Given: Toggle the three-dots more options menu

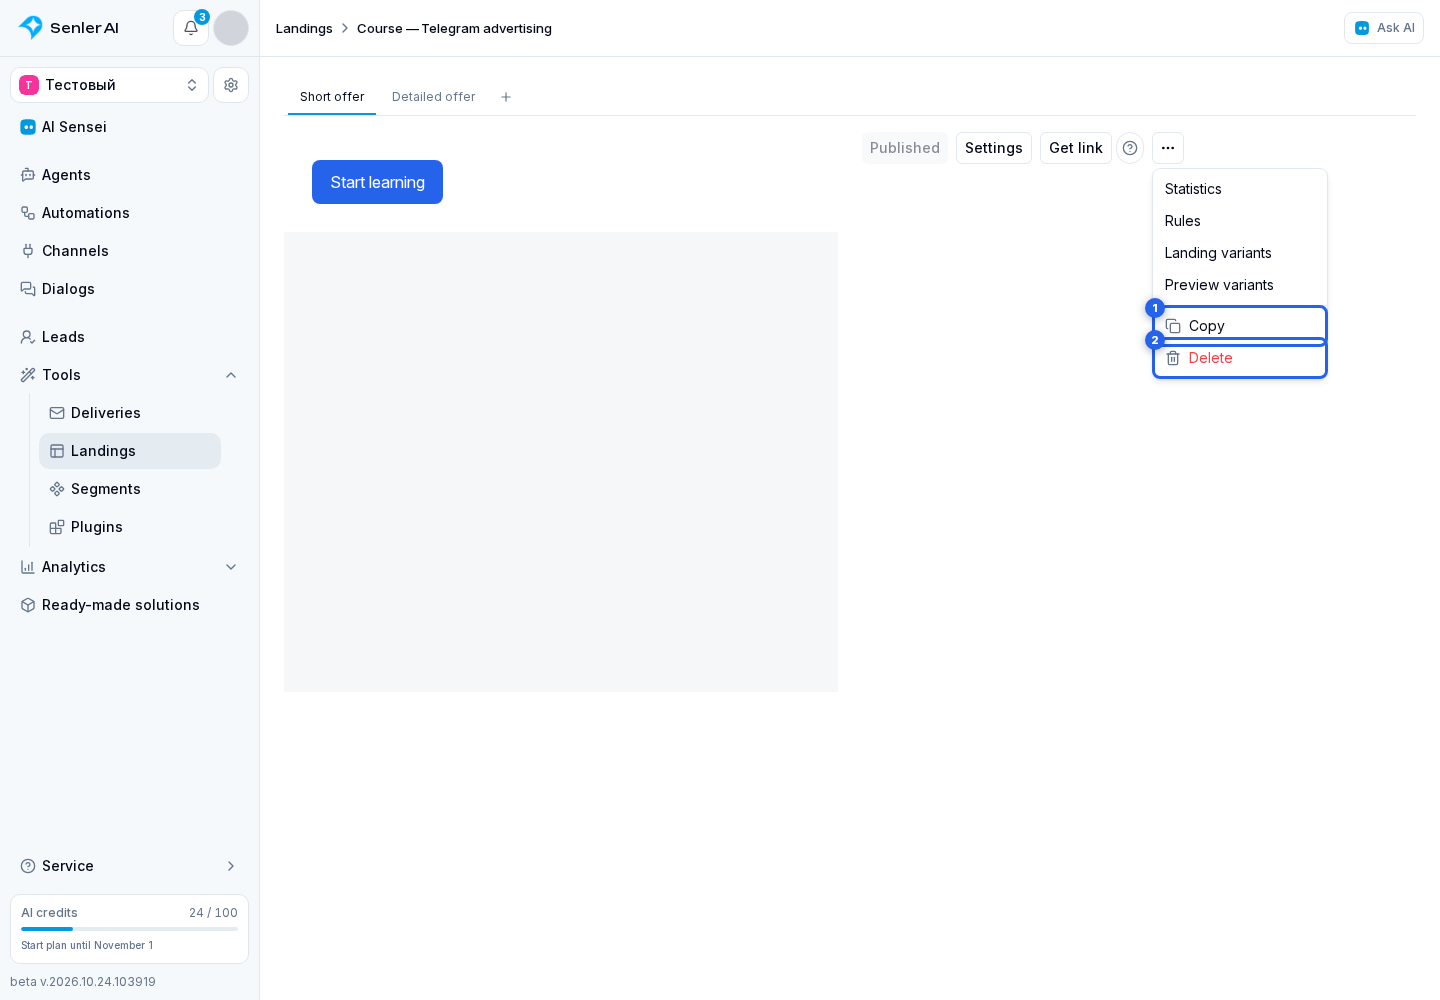Looking at the screenshot, I should tap(1168, 148).
